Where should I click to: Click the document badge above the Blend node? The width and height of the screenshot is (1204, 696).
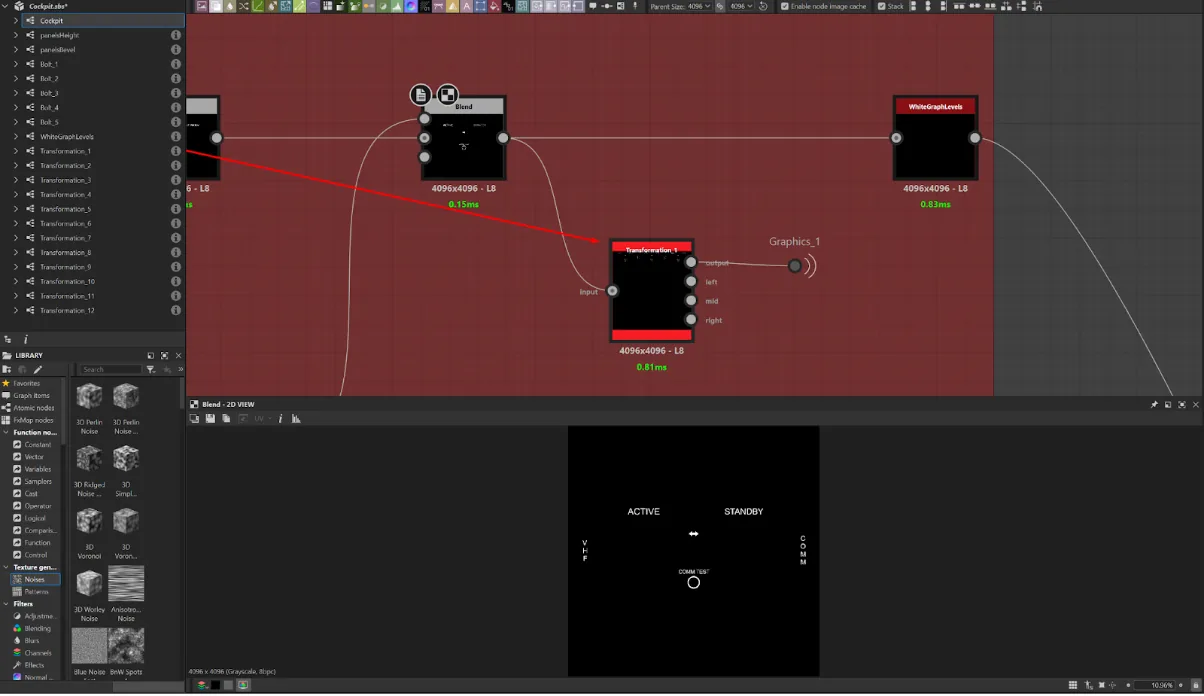[421, 95]
